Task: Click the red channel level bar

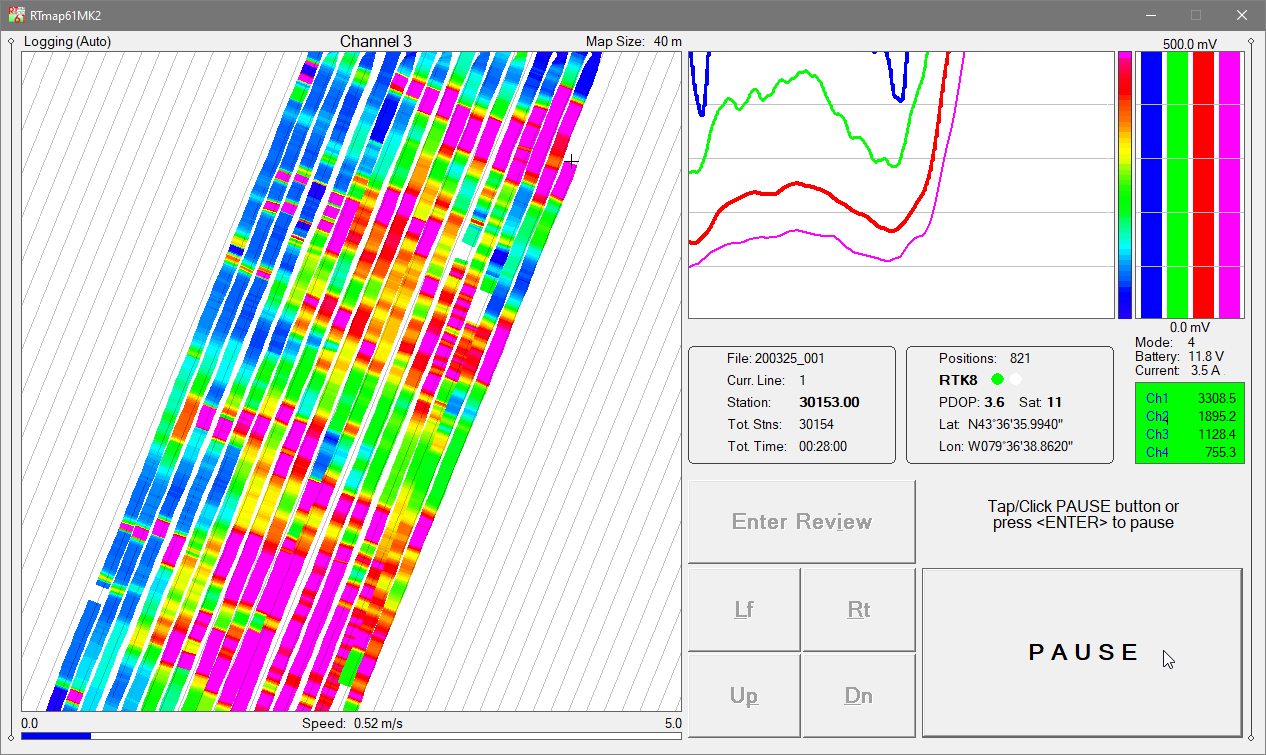Action: point(1203,185)
